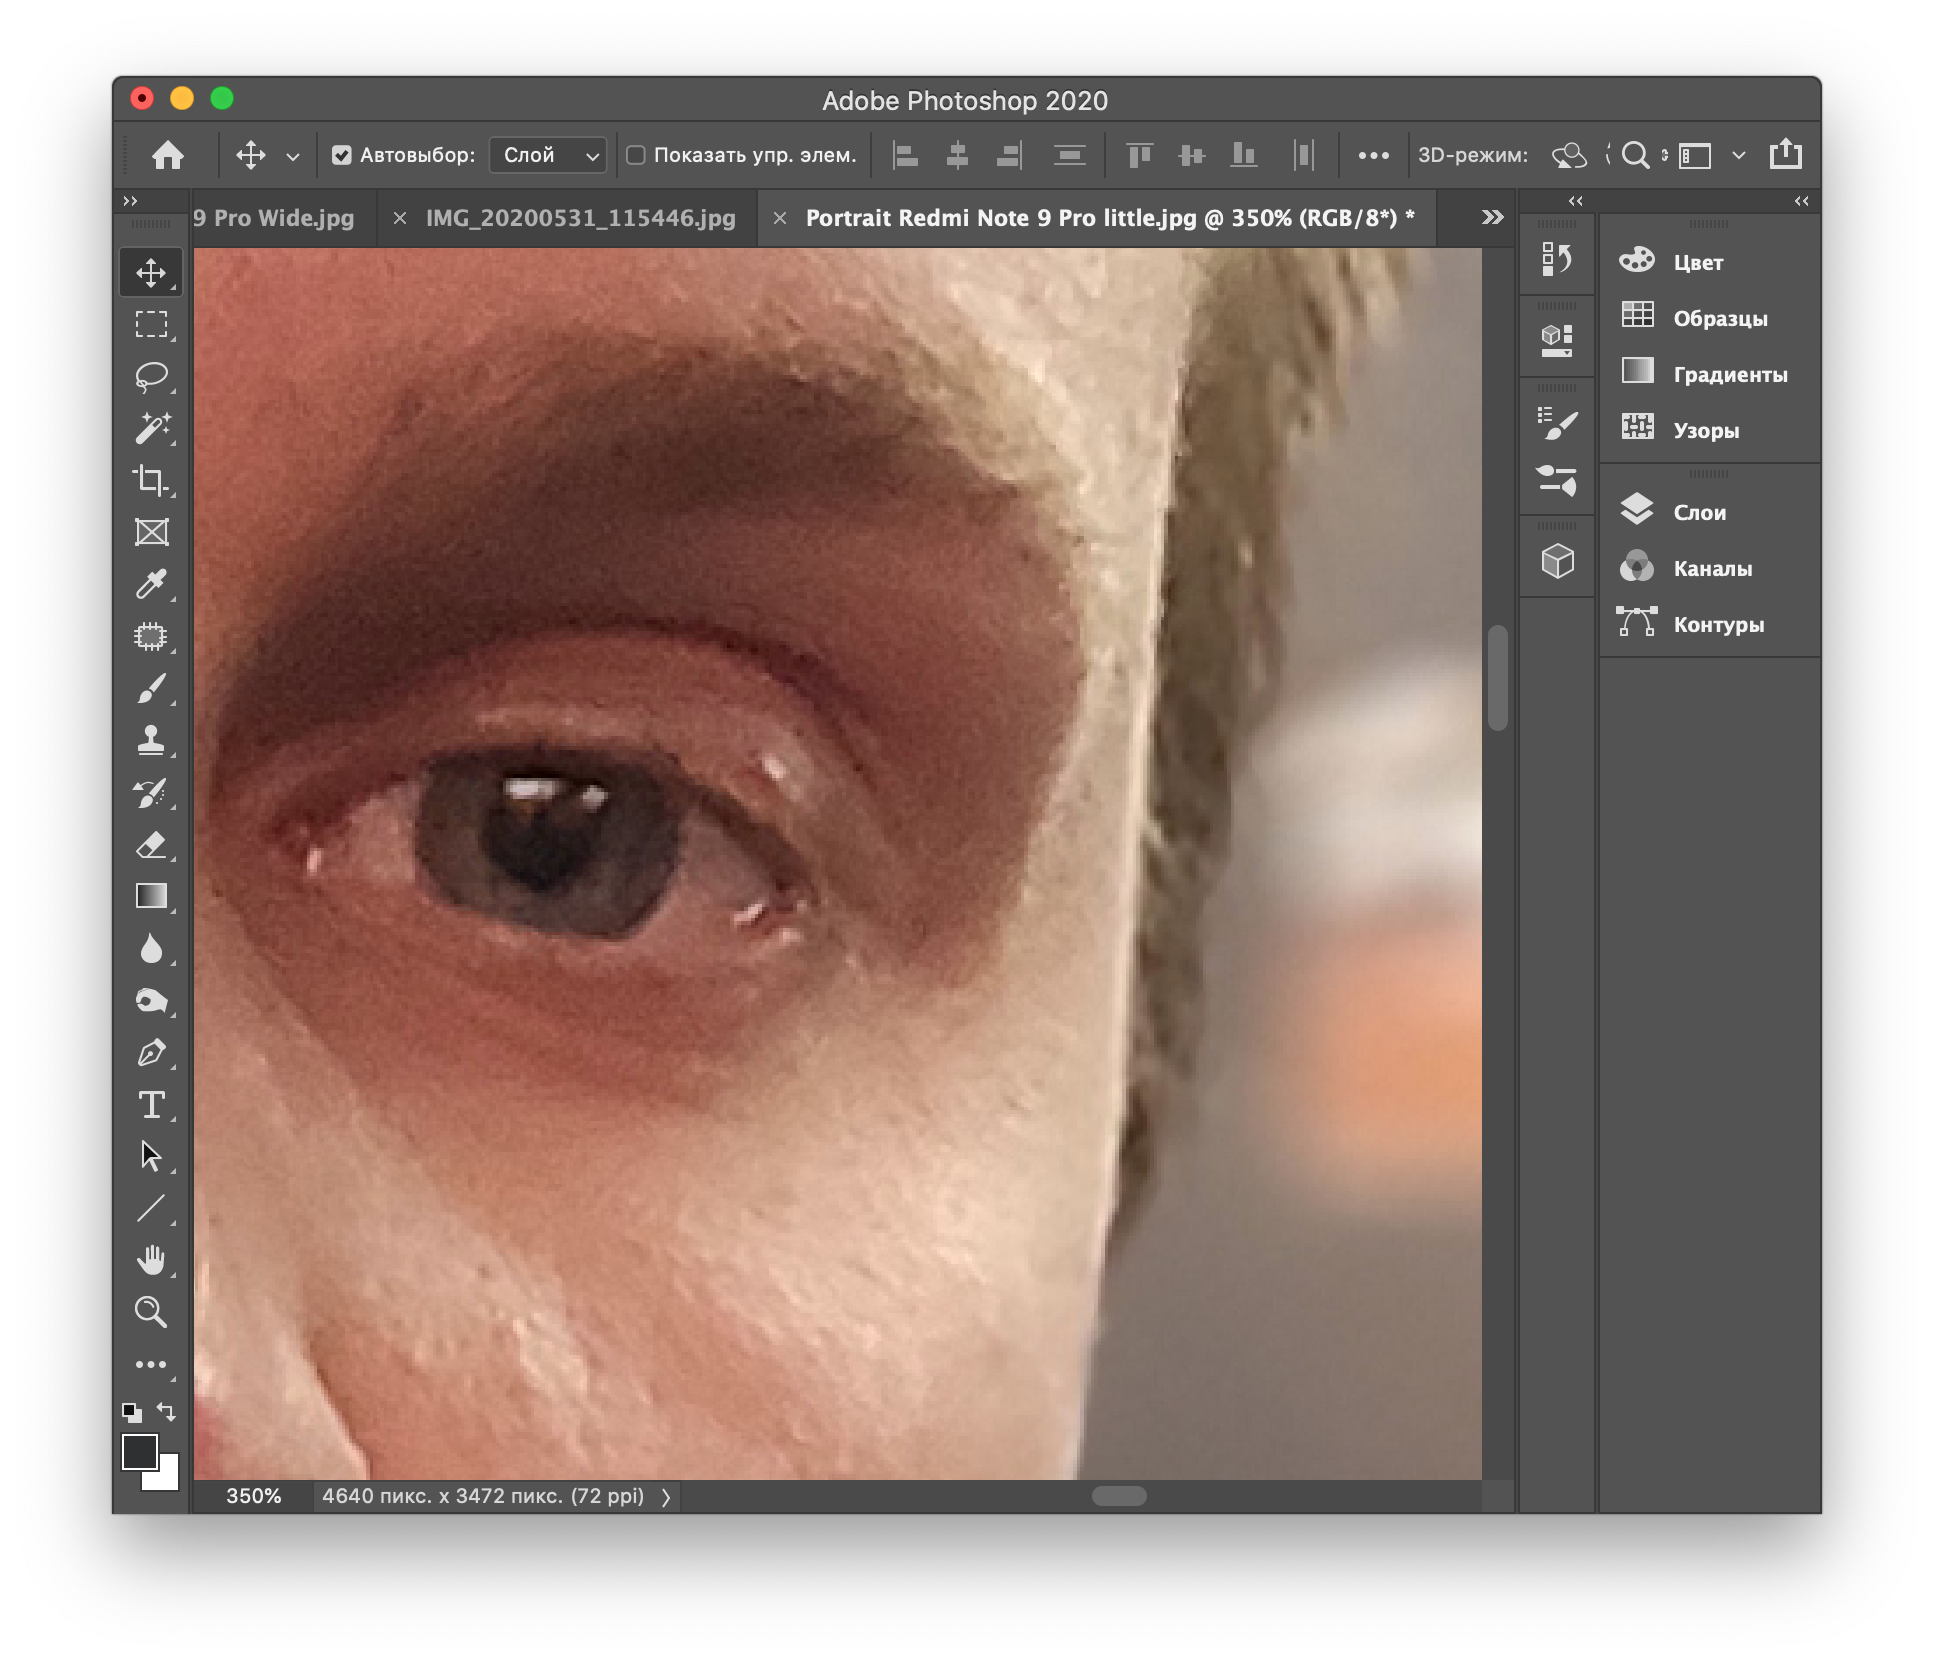Open the Слой auto-select dropdown
The height and width of the screenshot is (1662, 1934).
(x=548, y=155)
